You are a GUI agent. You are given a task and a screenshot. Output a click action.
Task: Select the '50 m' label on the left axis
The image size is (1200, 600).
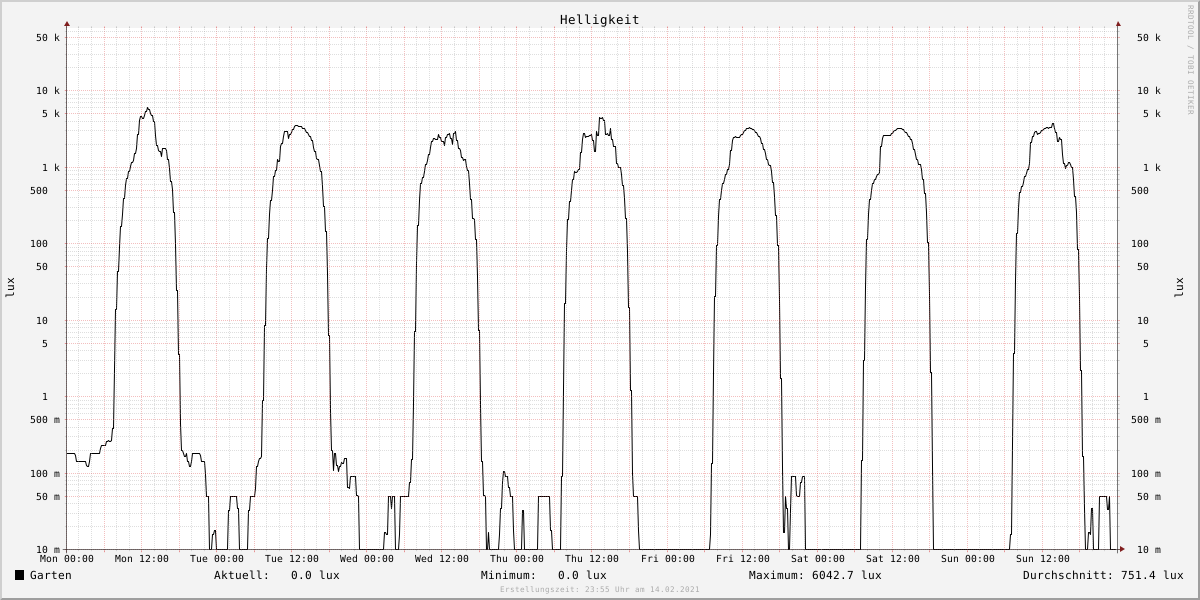coord(48,497)
